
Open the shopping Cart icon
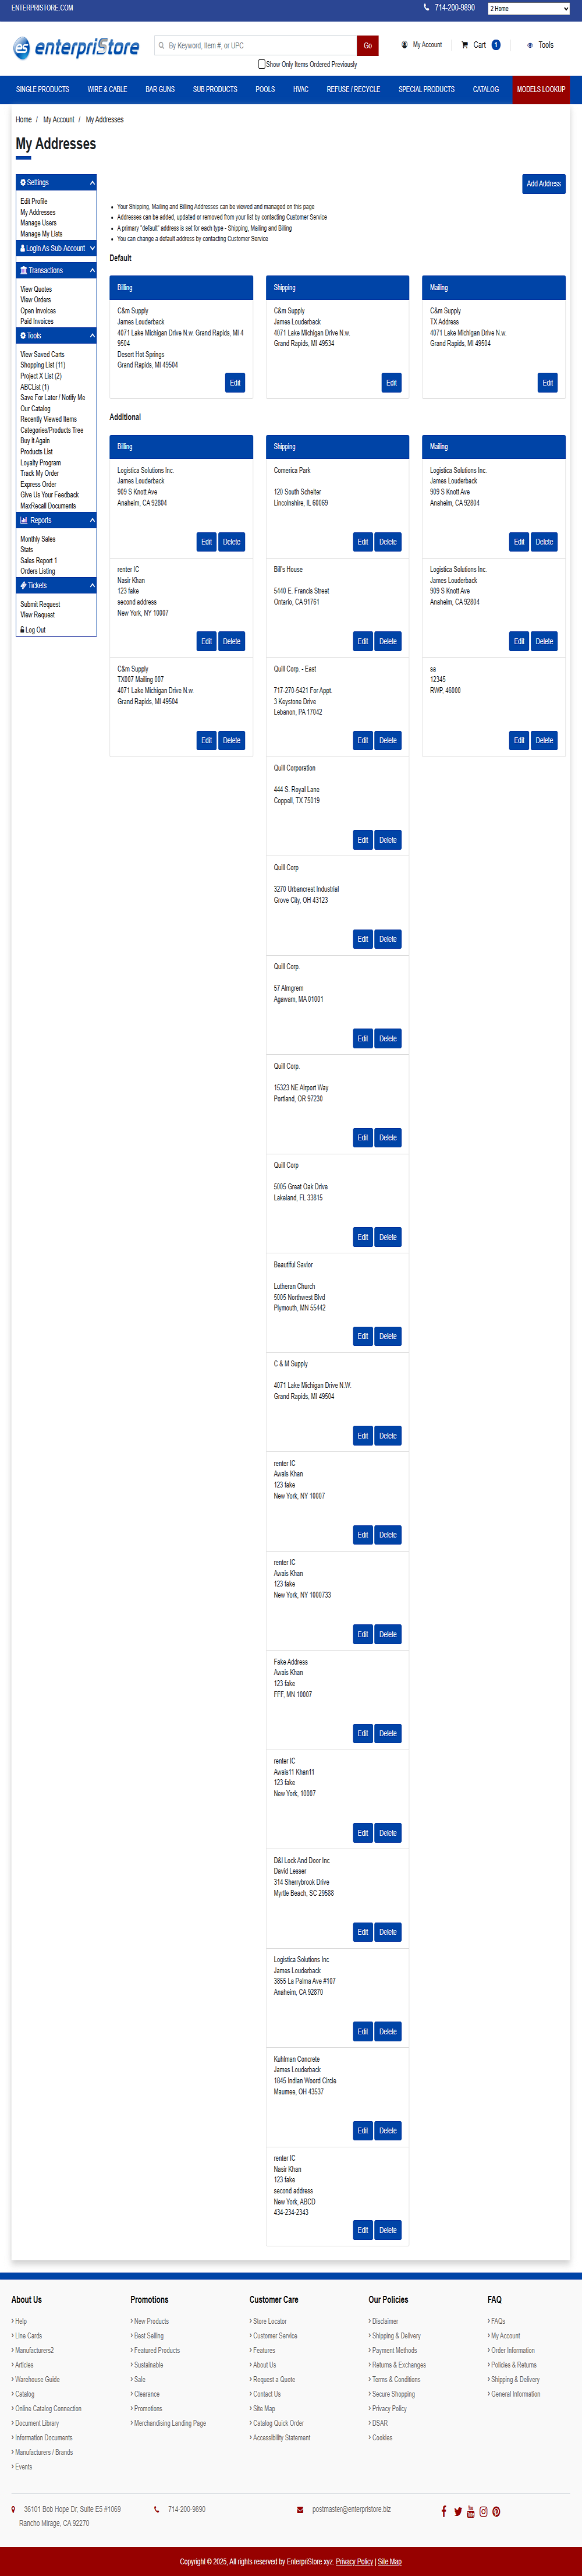464,45
